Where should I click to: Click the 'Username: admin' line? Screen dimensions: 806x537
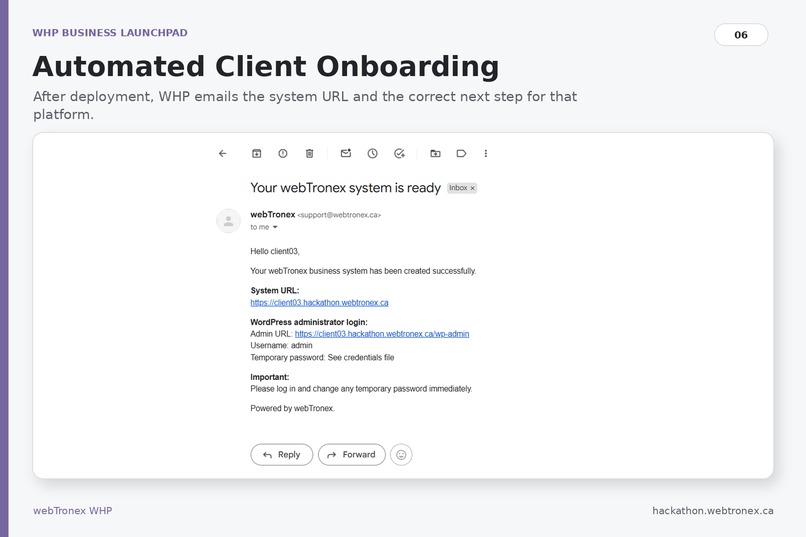[x=281, y=345]
